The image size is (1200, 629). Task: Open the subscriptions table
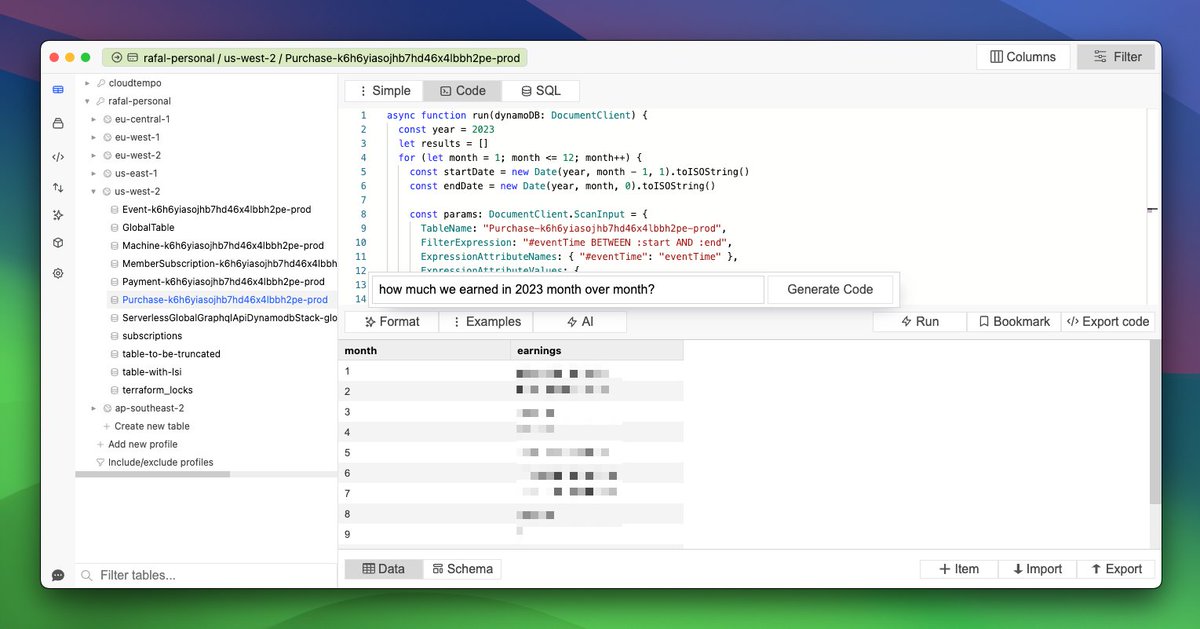152,336
